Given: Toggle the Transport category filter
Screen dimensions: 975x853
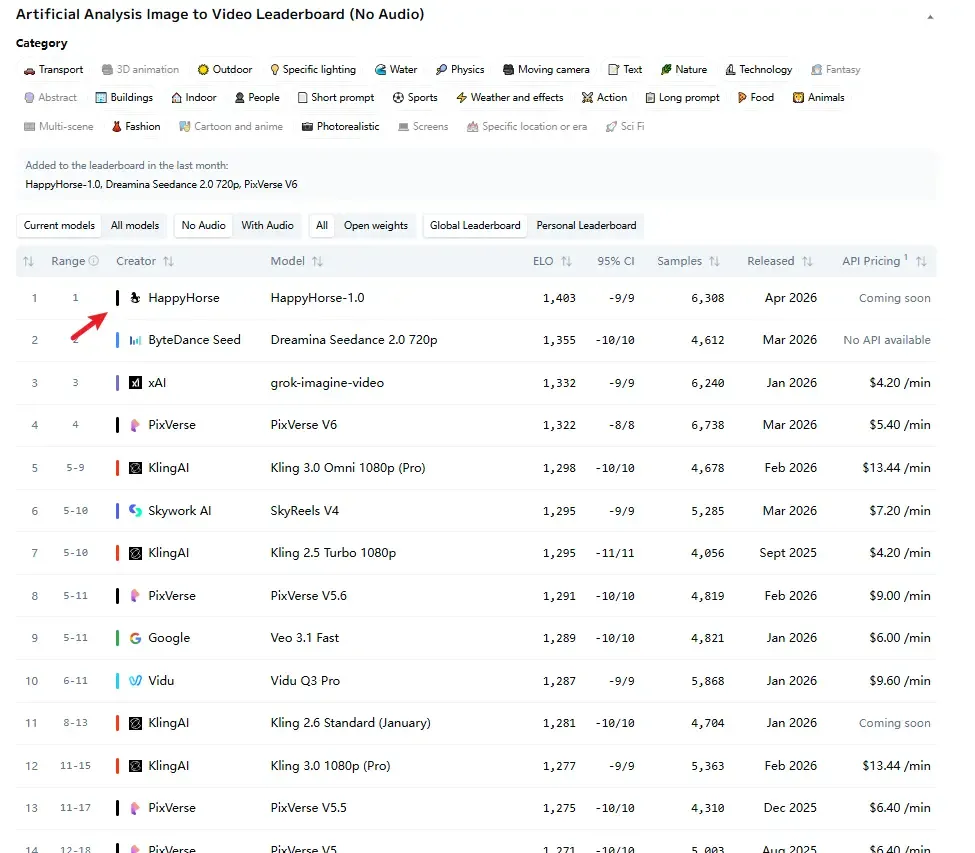Looking at the screenshot, I should [53, 70].
